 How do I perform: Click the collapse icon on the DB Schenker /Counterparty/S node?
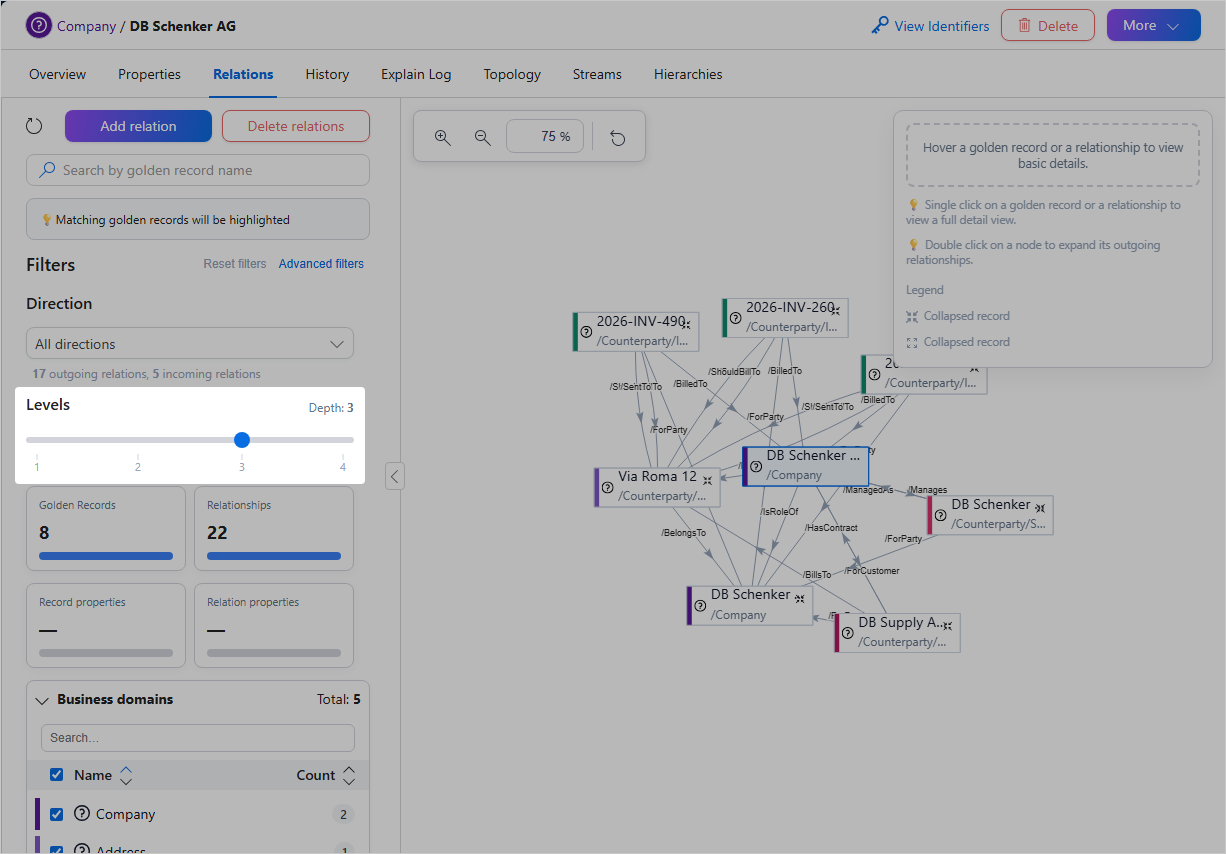1040,508
